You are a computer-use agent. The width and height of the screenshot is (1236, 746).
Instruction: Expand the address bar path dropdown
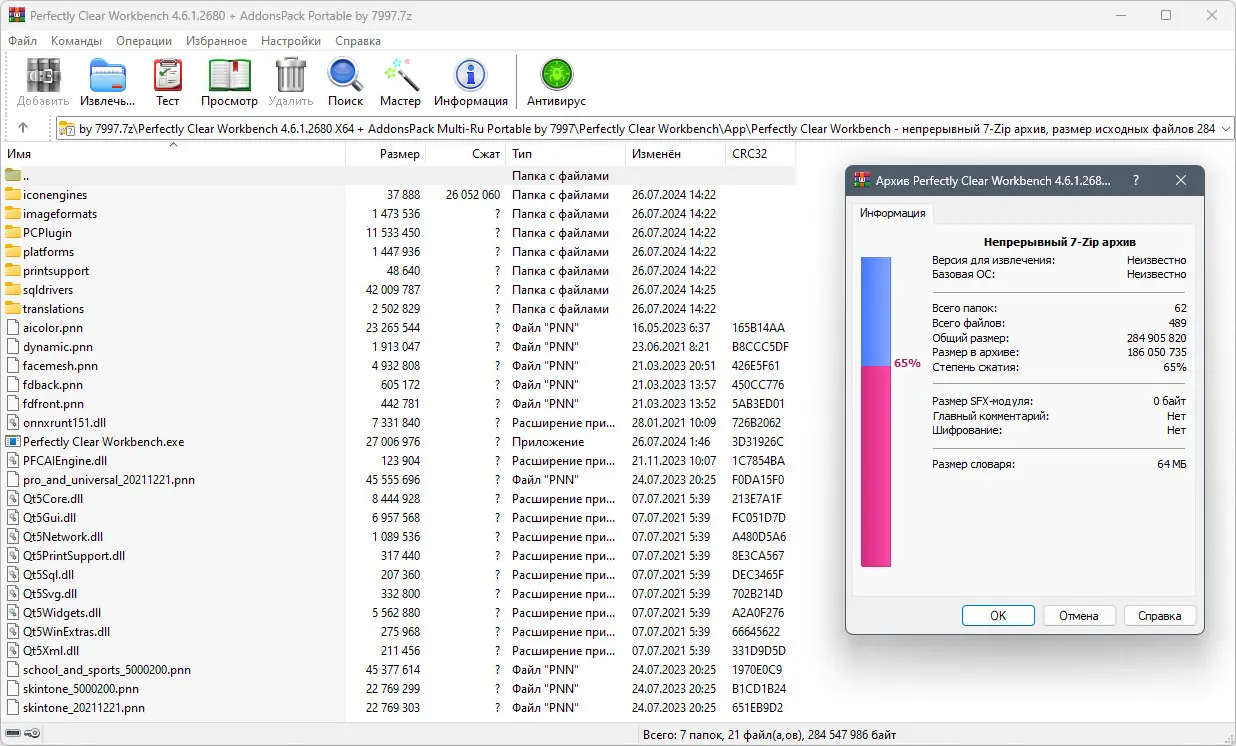click(1227, 128)
